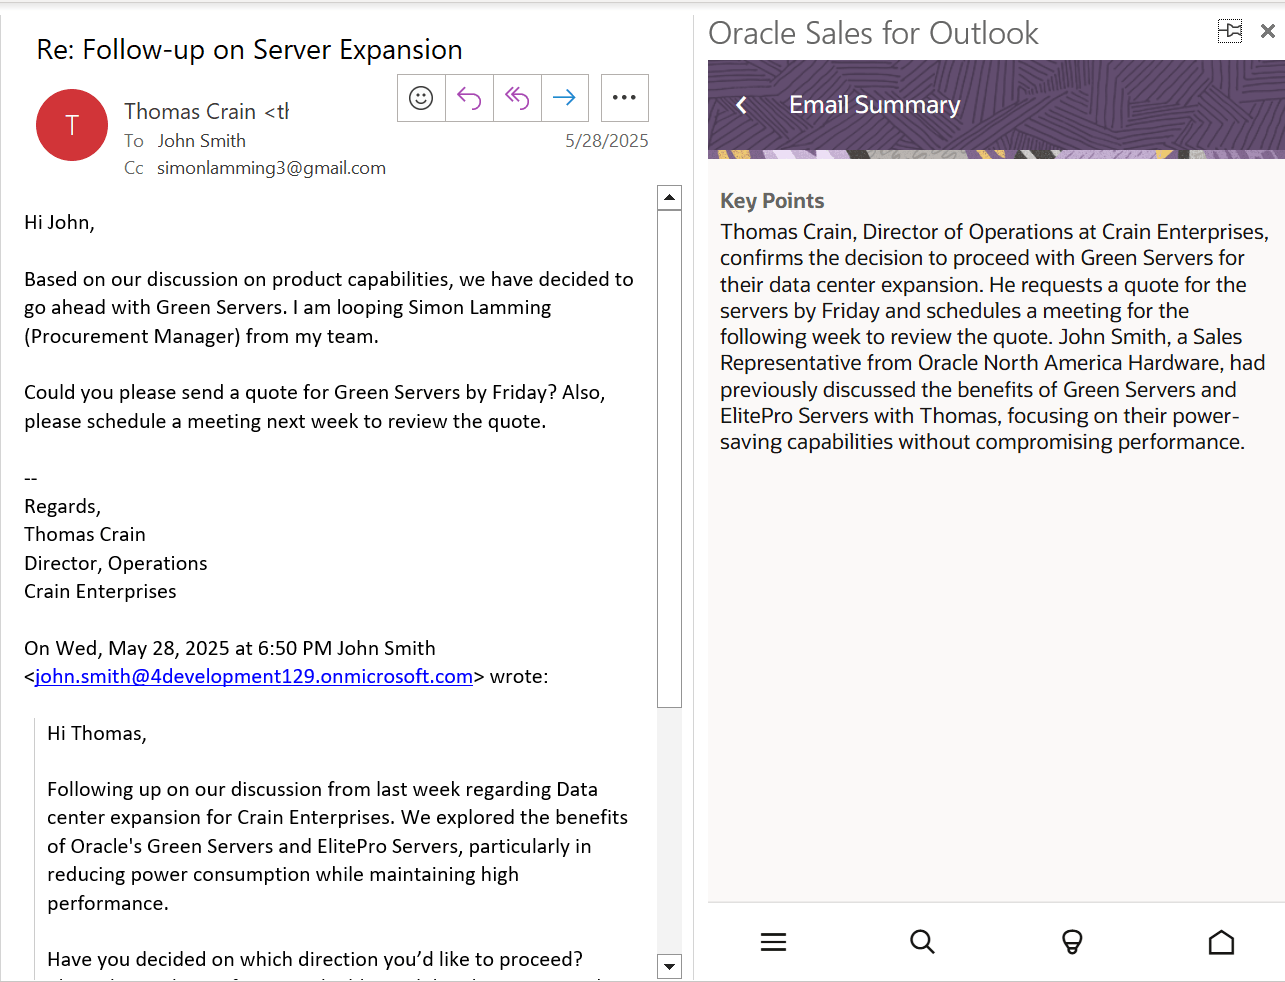Click signature line Director, Operations
The height and width of the screenshot is (982, 1285).
(x=116, y=563)
